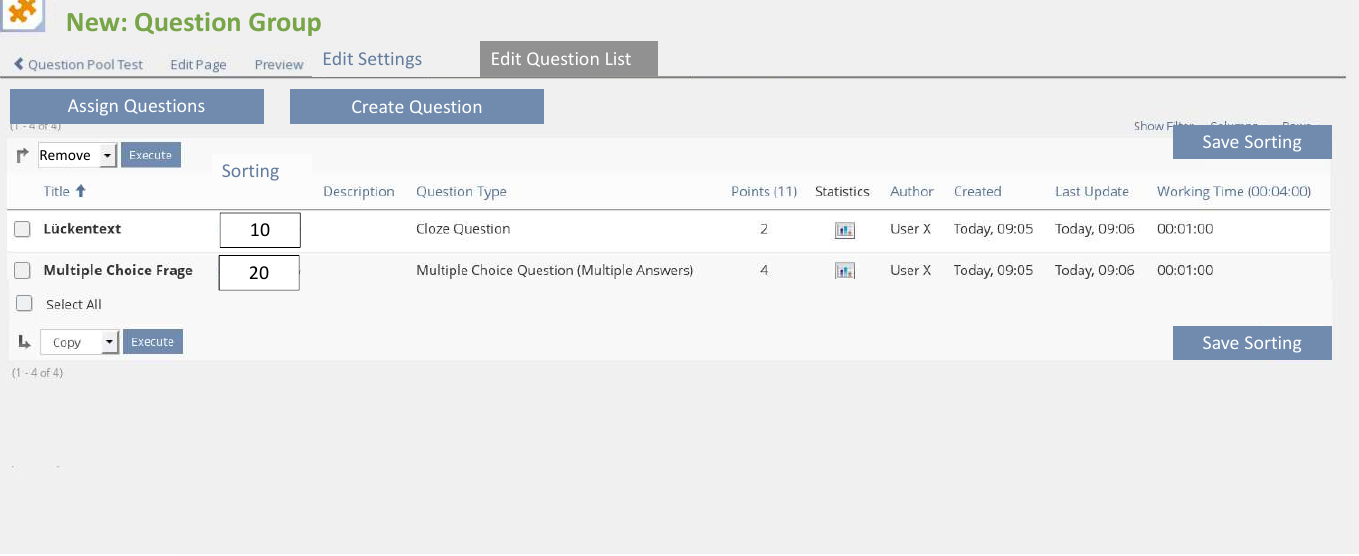Open the Preview tab
This screenshot has width=1359, height=556.
coord(278,64)
